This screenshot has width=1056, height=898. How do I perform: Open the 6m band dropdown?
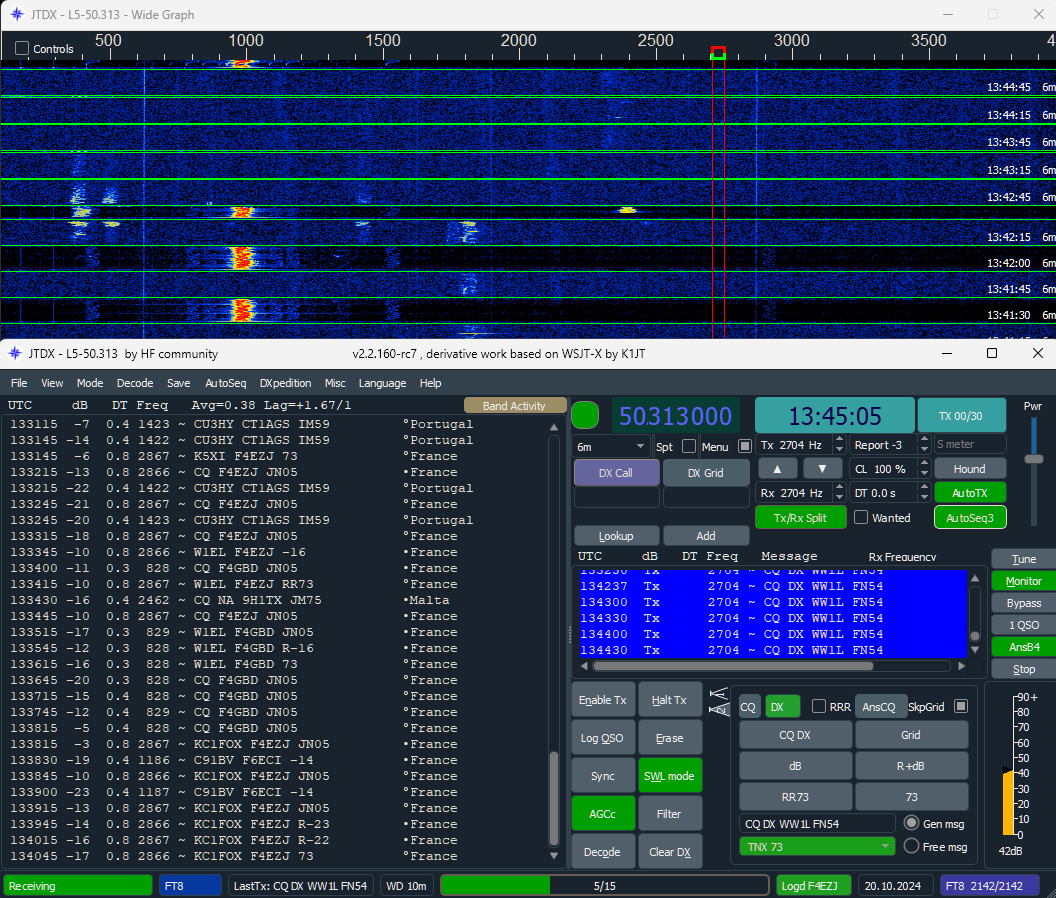click(x=612, y=446)
